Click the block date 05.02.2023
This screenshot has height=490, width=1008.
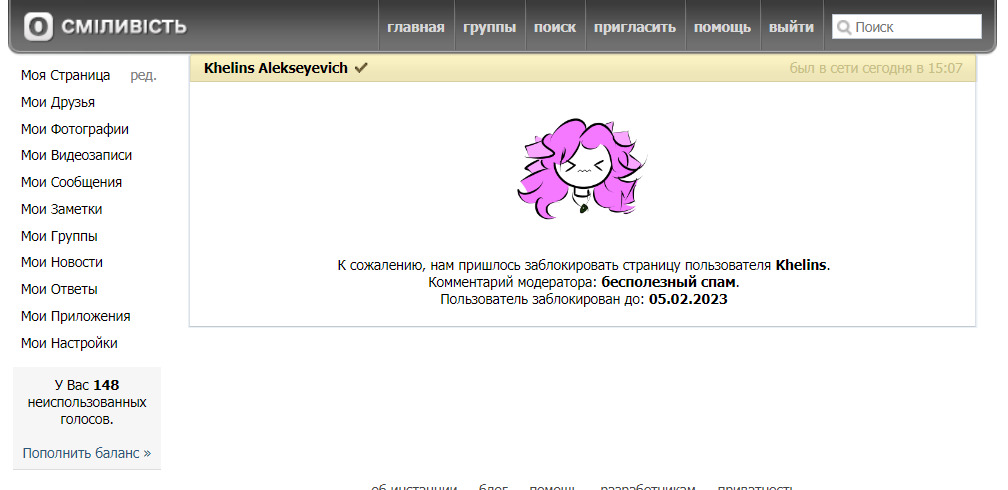(688, 299)
